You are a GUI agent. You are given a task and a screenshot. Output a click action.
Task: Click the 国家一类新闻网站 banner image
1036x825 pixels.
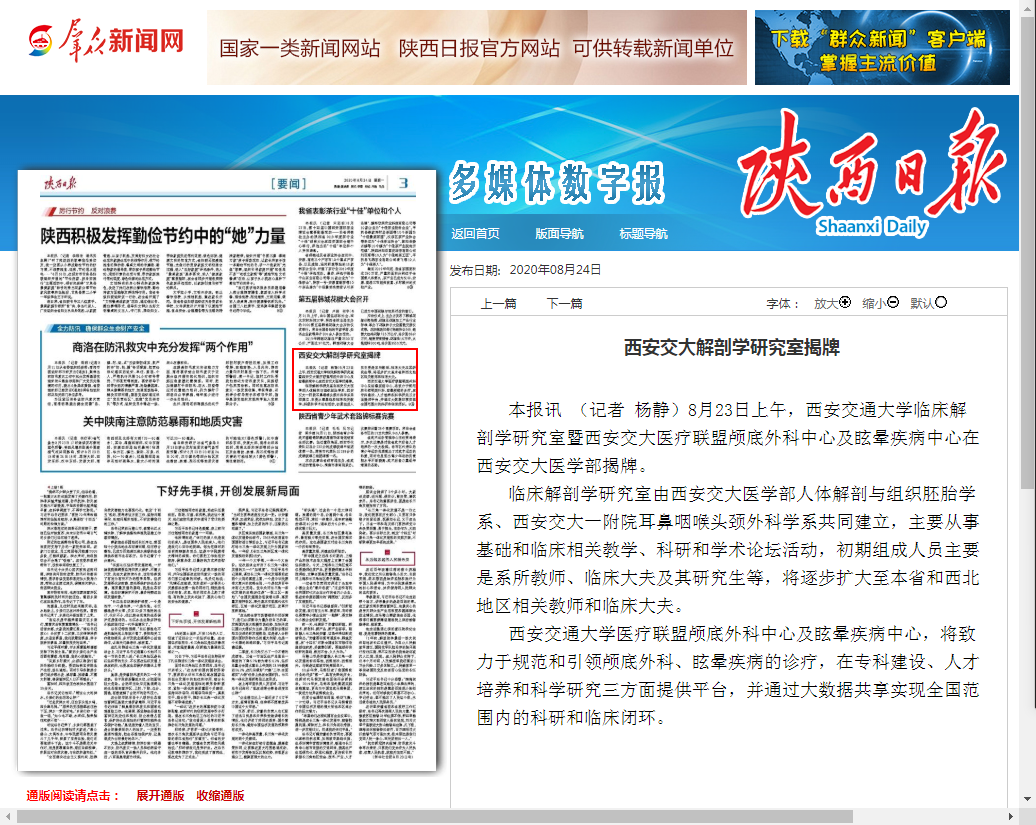click(476, 48)
